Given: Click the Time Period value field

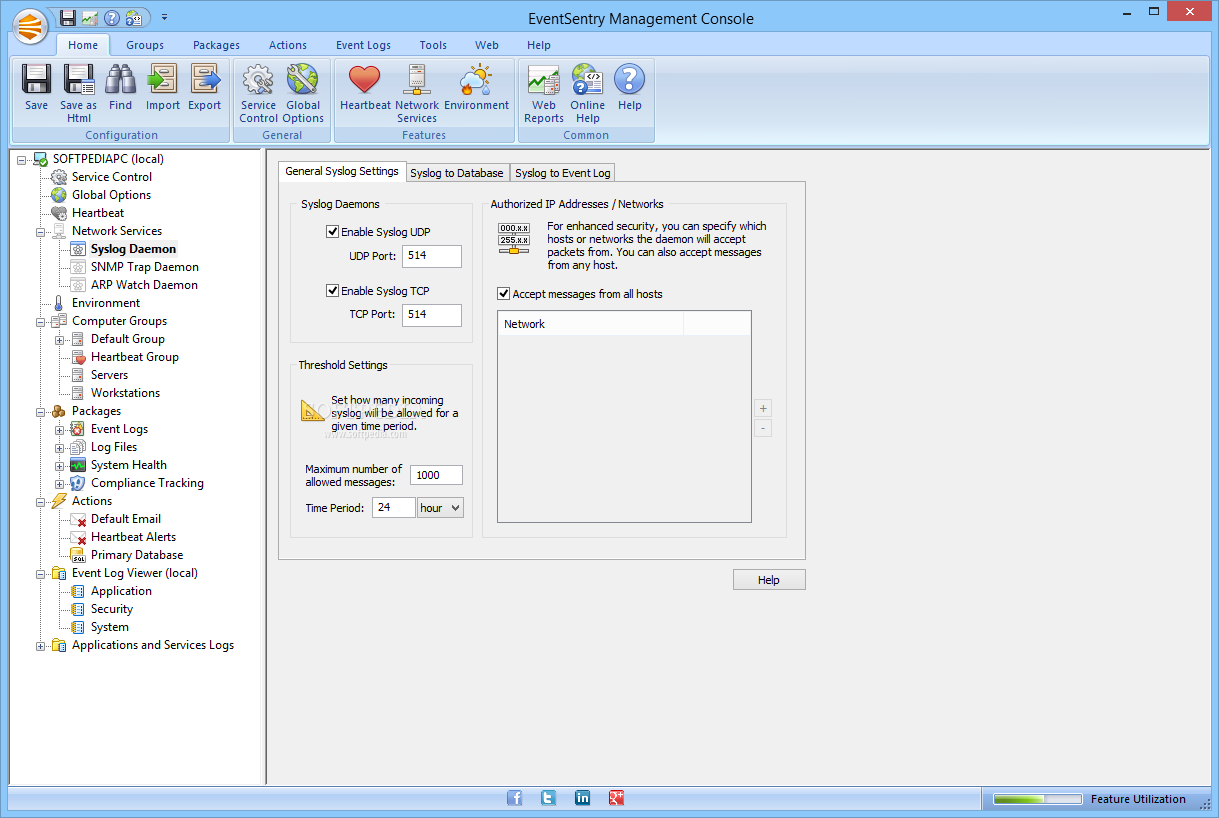Looking at the screenshot, I should (394, 508).
